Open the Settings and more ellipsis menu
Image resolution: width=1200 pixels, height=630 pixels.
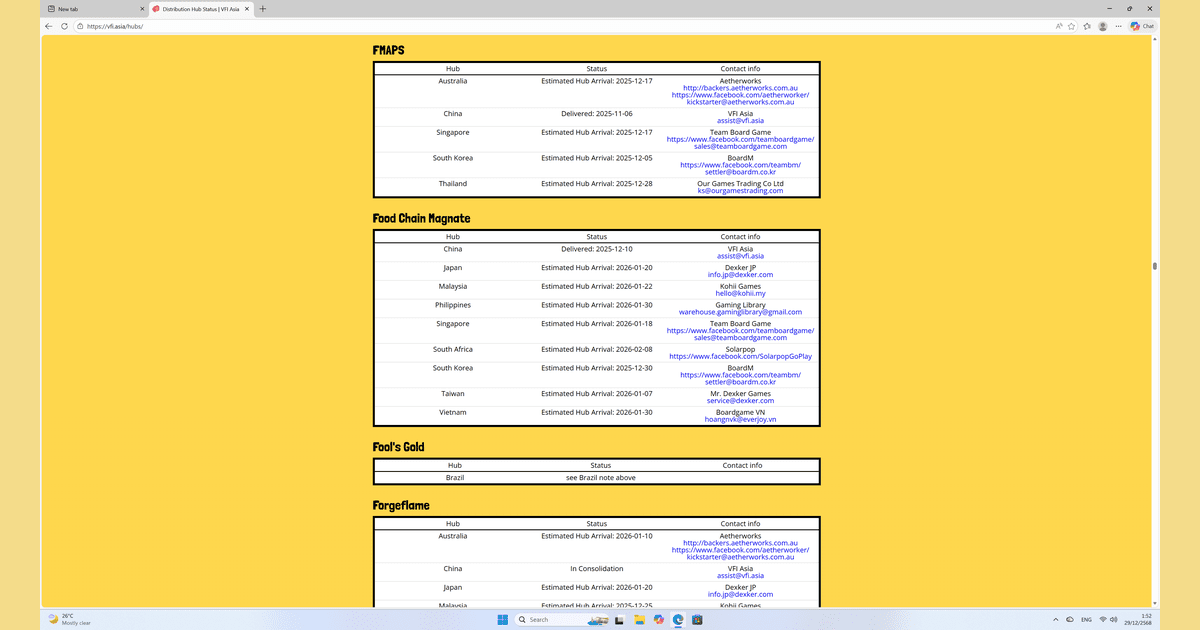click(x=1118, y=26)
